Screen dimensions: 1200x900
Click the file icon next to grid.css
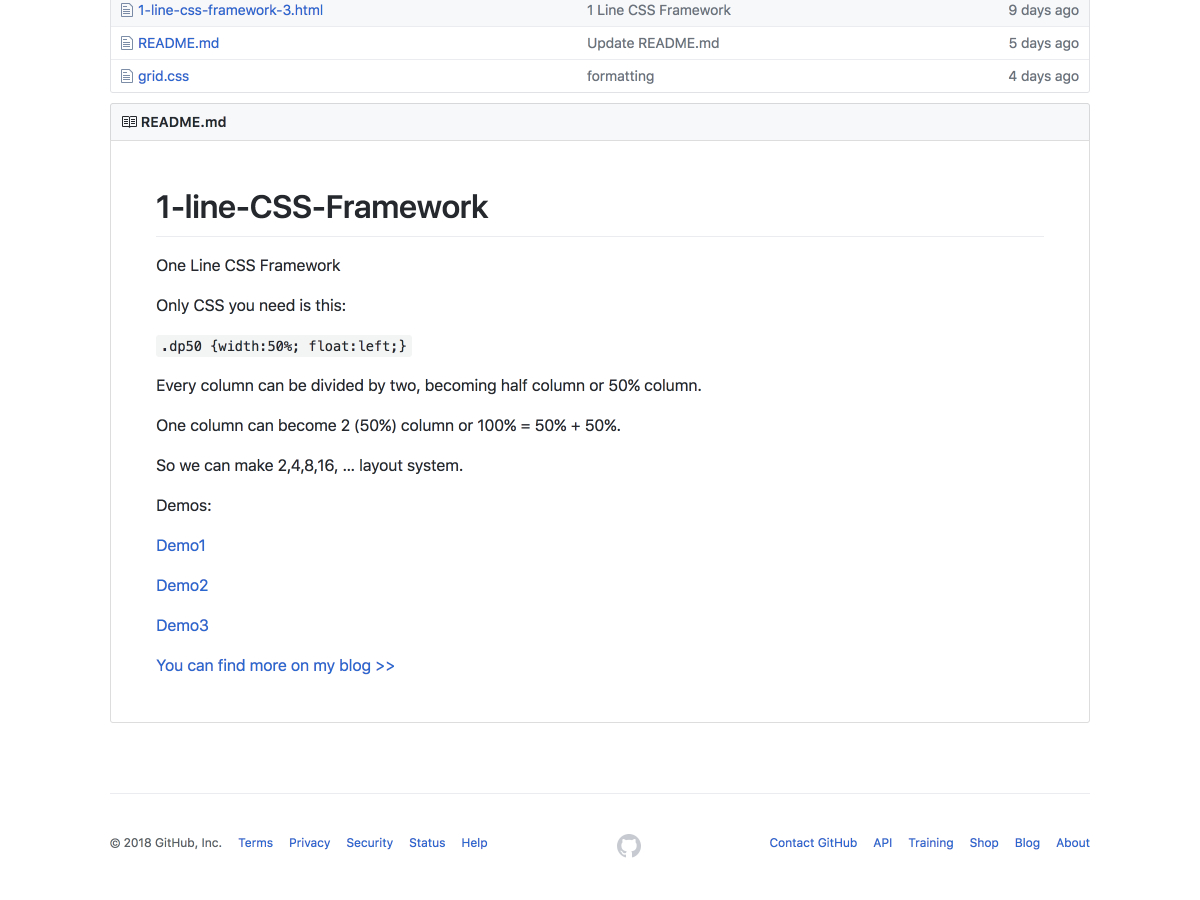pyautogui.click(x=127, y=76)
